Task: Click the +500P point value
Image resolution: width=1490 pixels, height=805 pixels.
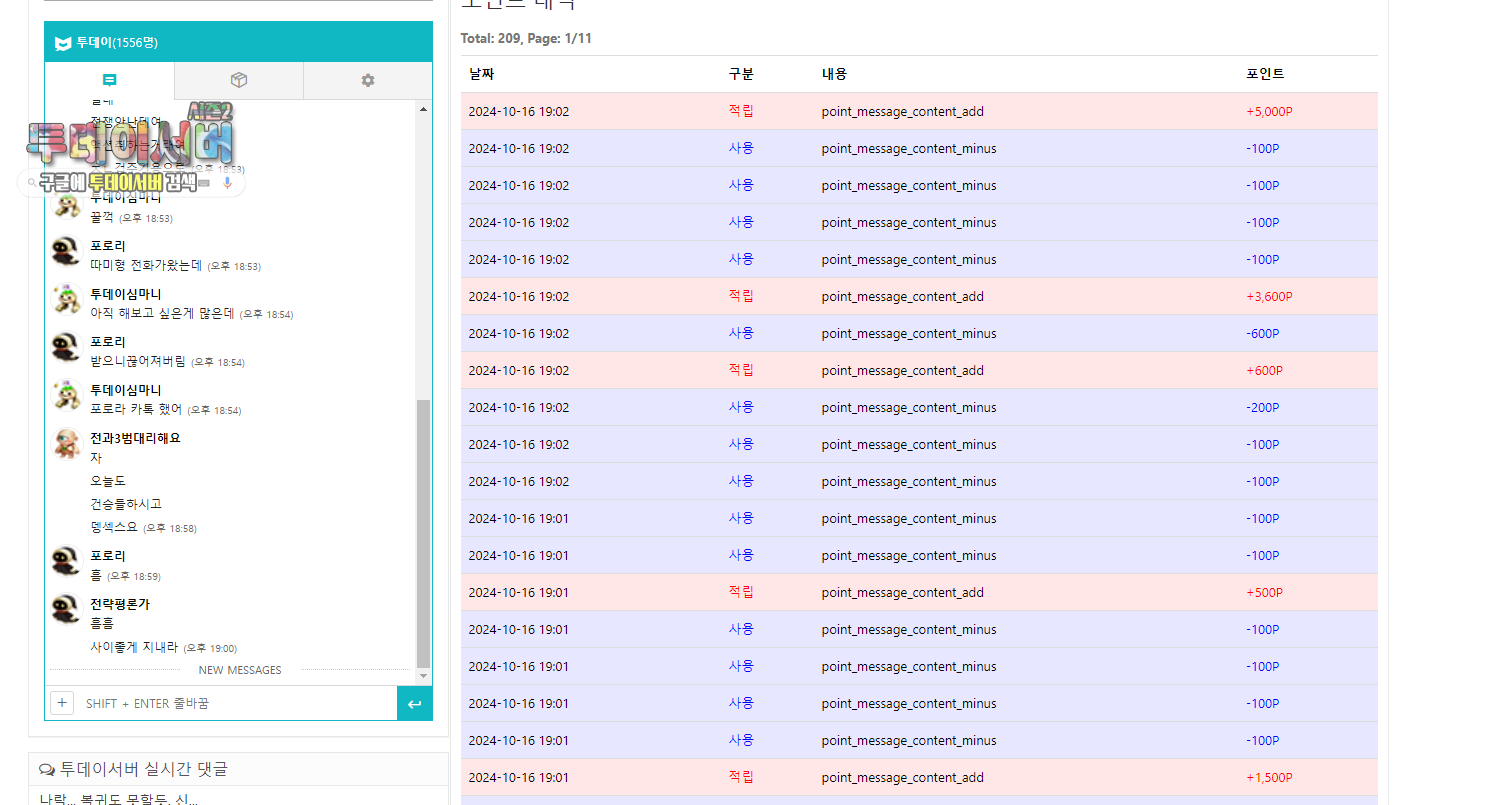Action: pyautogui.click(x=1264, y=592)
